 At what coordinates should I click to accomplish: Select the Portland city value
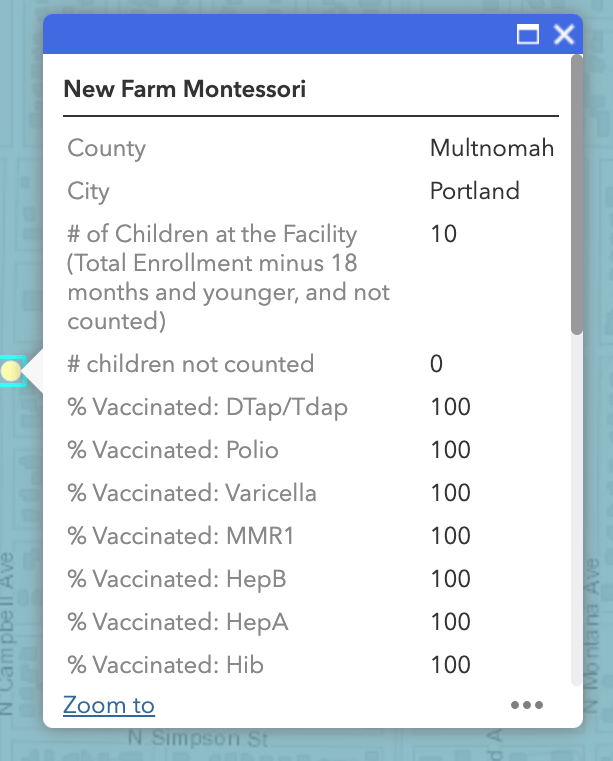click(x=474, y=191)
